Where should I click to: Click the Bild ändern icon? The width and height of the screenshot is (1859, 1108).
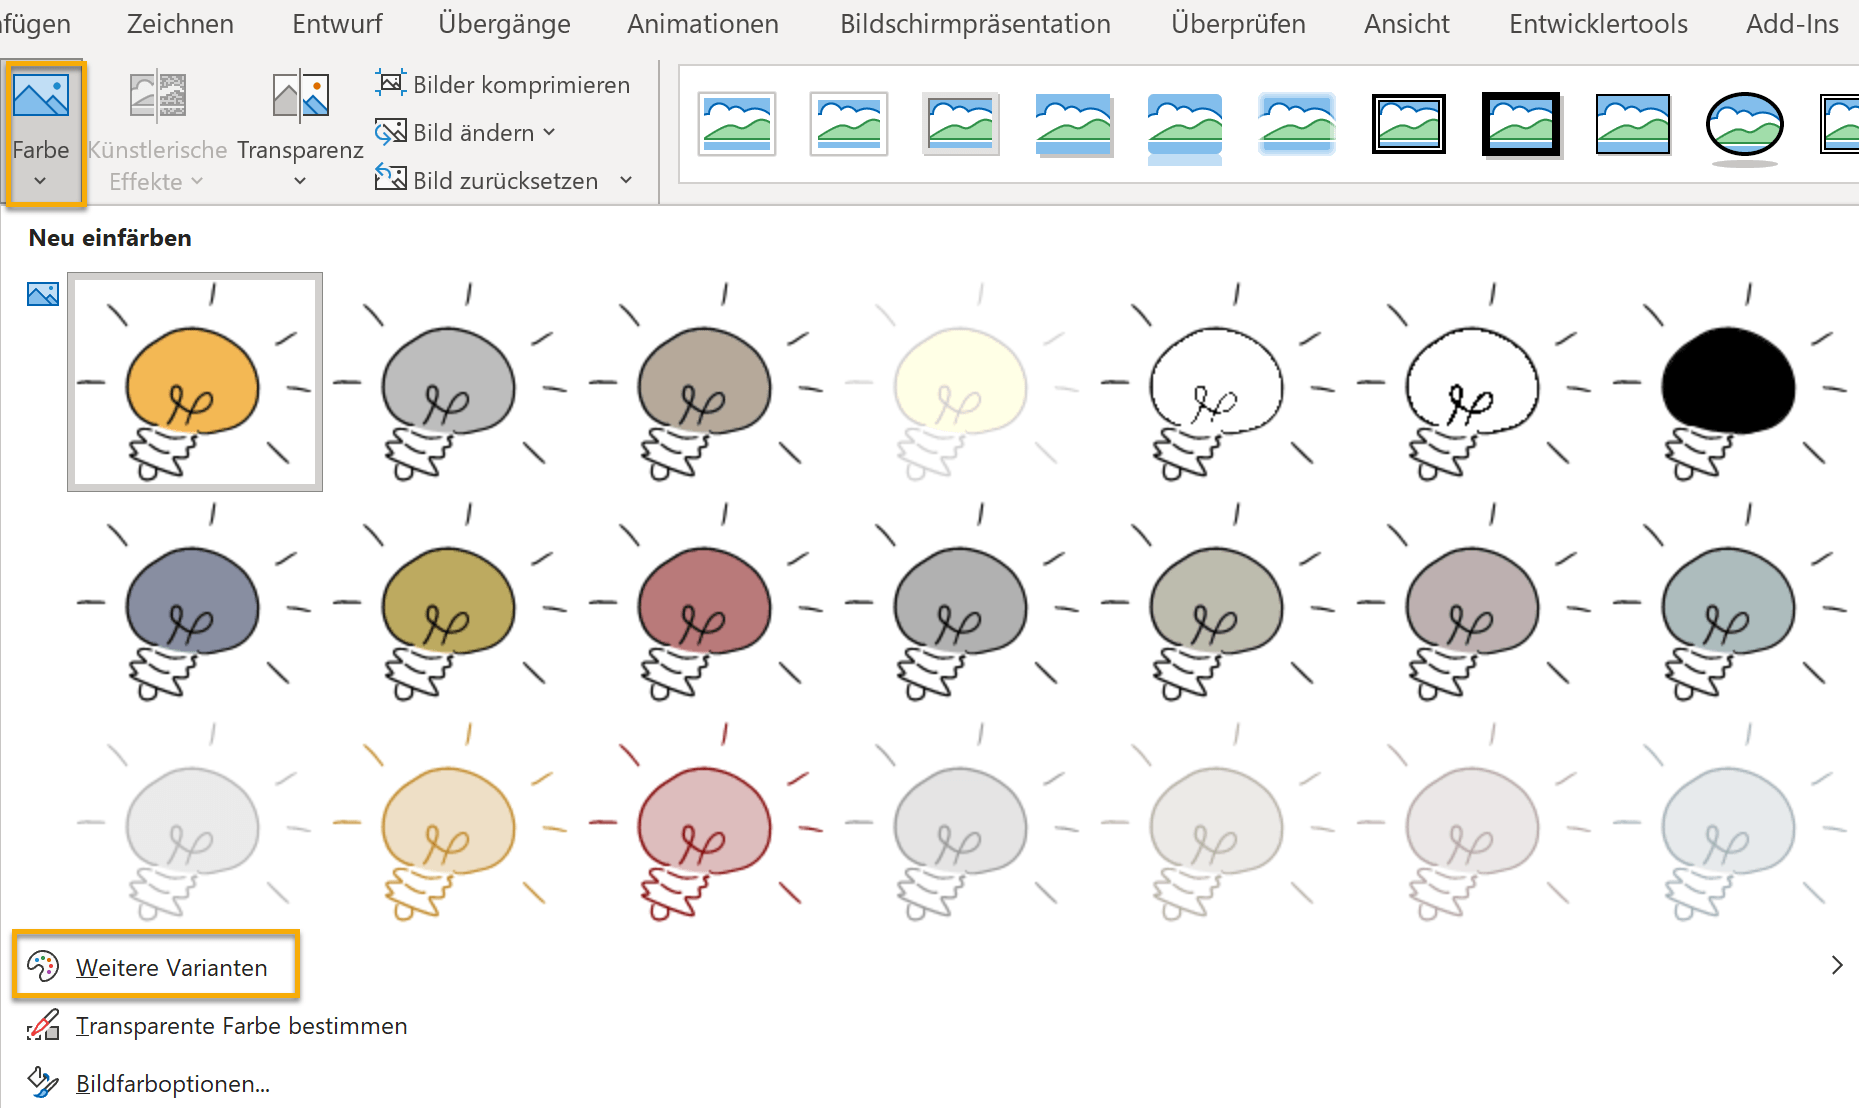[x=390, y=131]
